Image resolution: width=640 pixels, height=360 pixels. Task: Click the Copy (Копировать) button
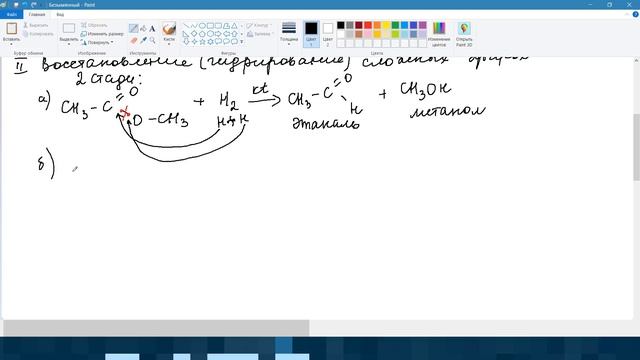(38, 34)
